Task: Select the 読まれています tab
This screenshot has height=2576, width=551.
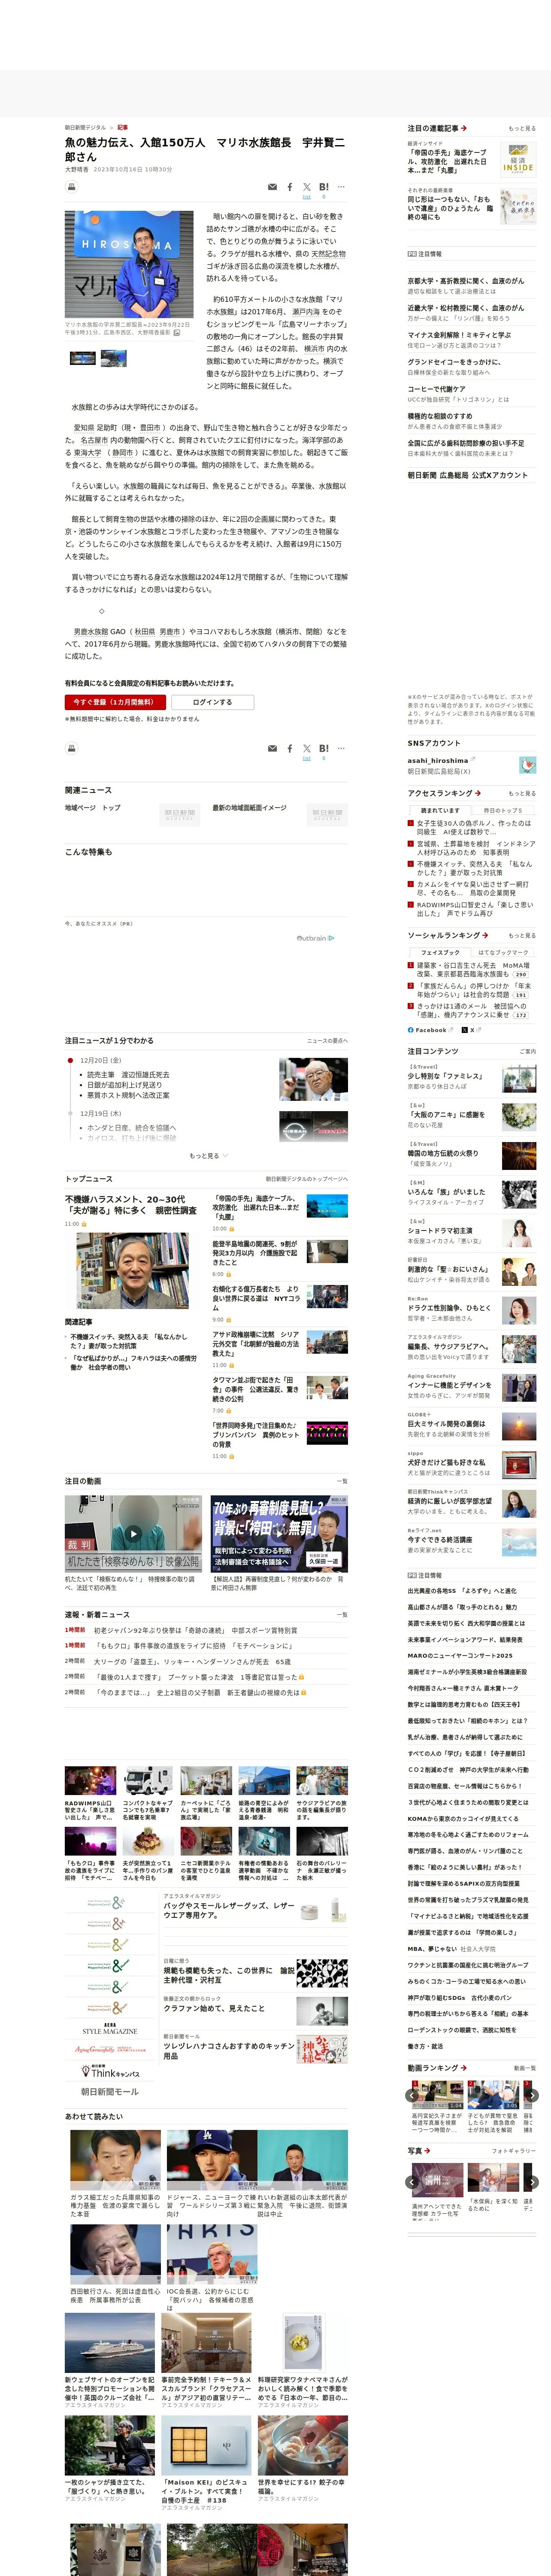Action: (440, 810)
